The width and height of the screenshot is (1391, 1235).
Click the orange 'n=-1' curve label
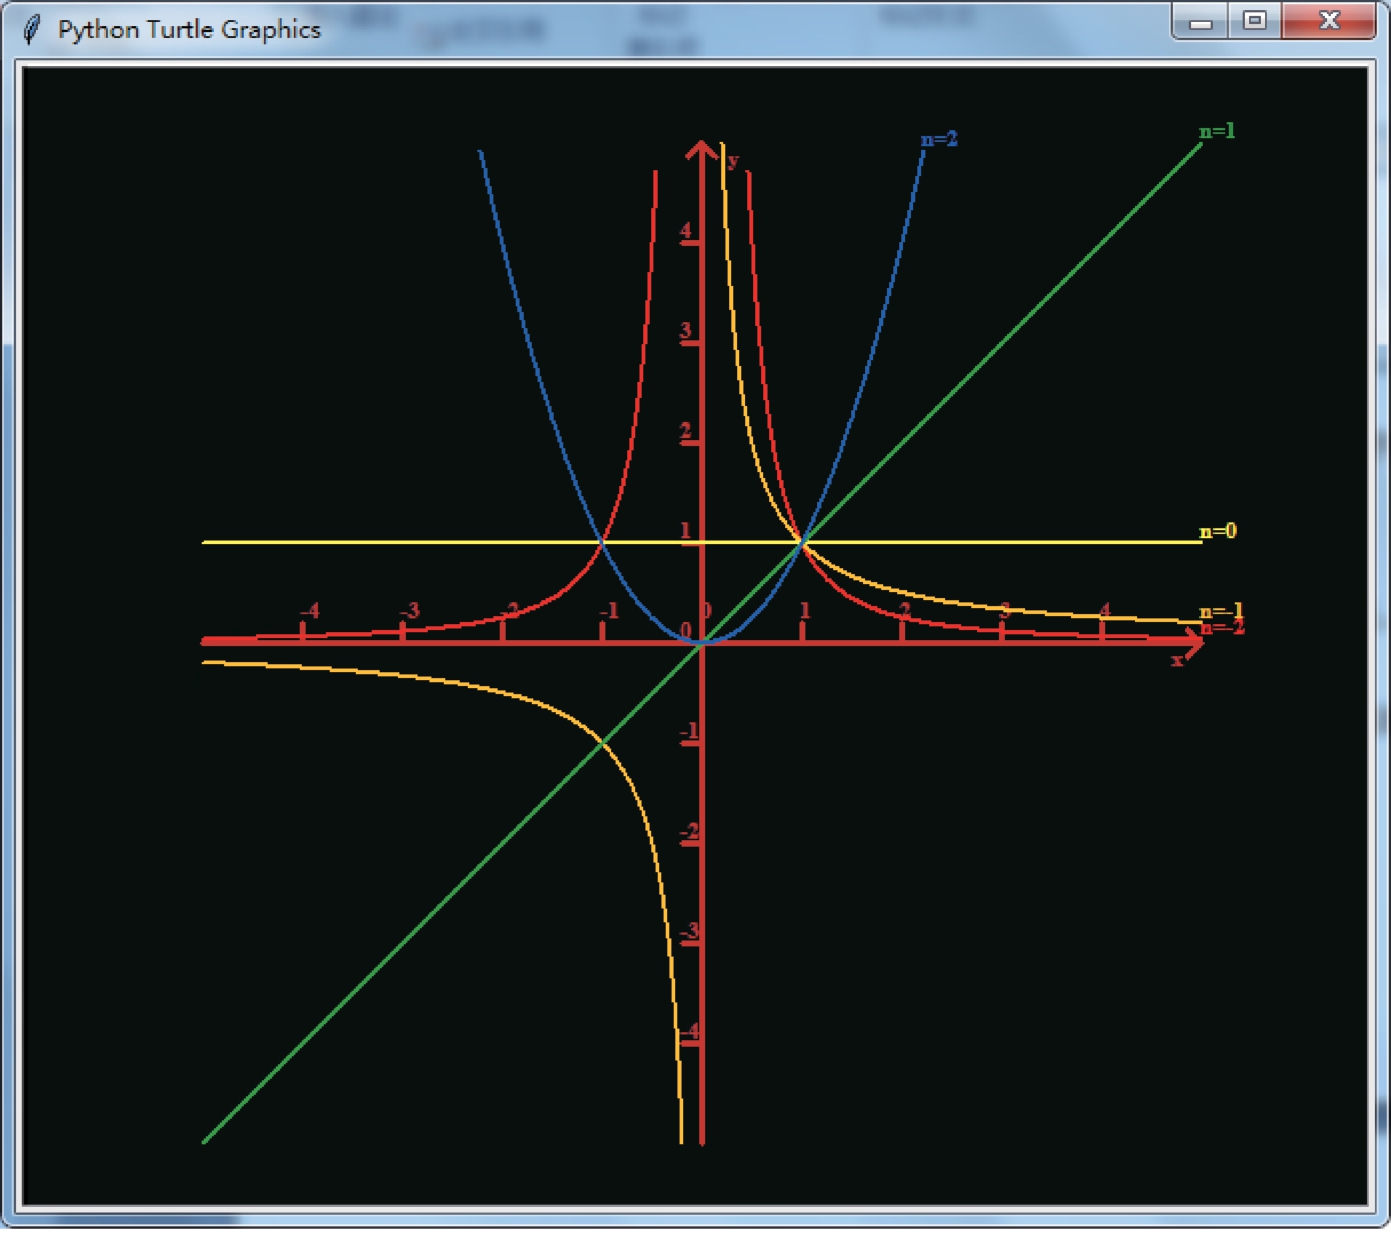pyautogui.click(x=1221, y=611)
